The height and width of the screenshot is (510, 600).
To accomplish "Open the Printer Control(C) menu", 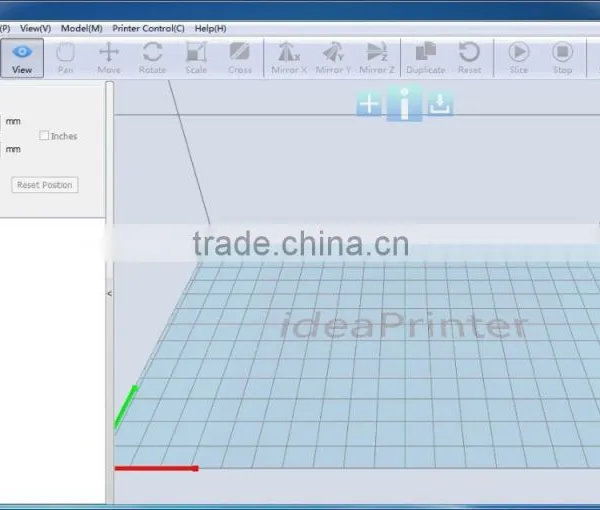I will [148, 28].
